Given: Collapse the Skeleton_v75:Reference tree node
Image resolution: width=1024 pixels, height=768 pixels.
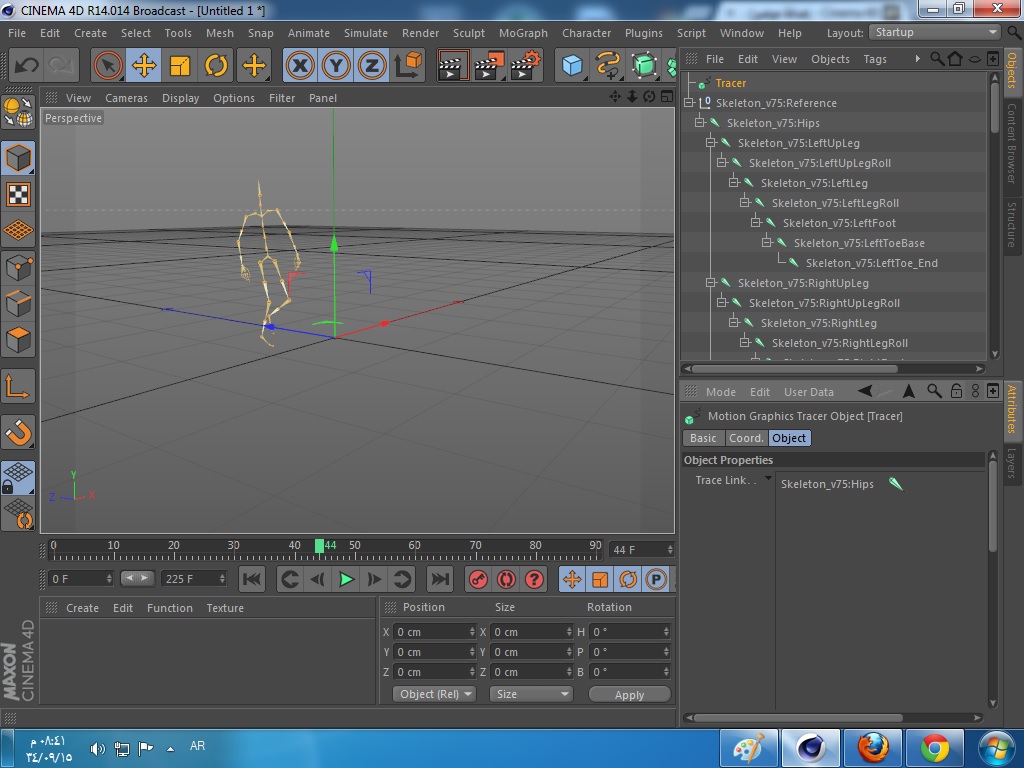Looking at the screenshot, I should click(688, 103).
